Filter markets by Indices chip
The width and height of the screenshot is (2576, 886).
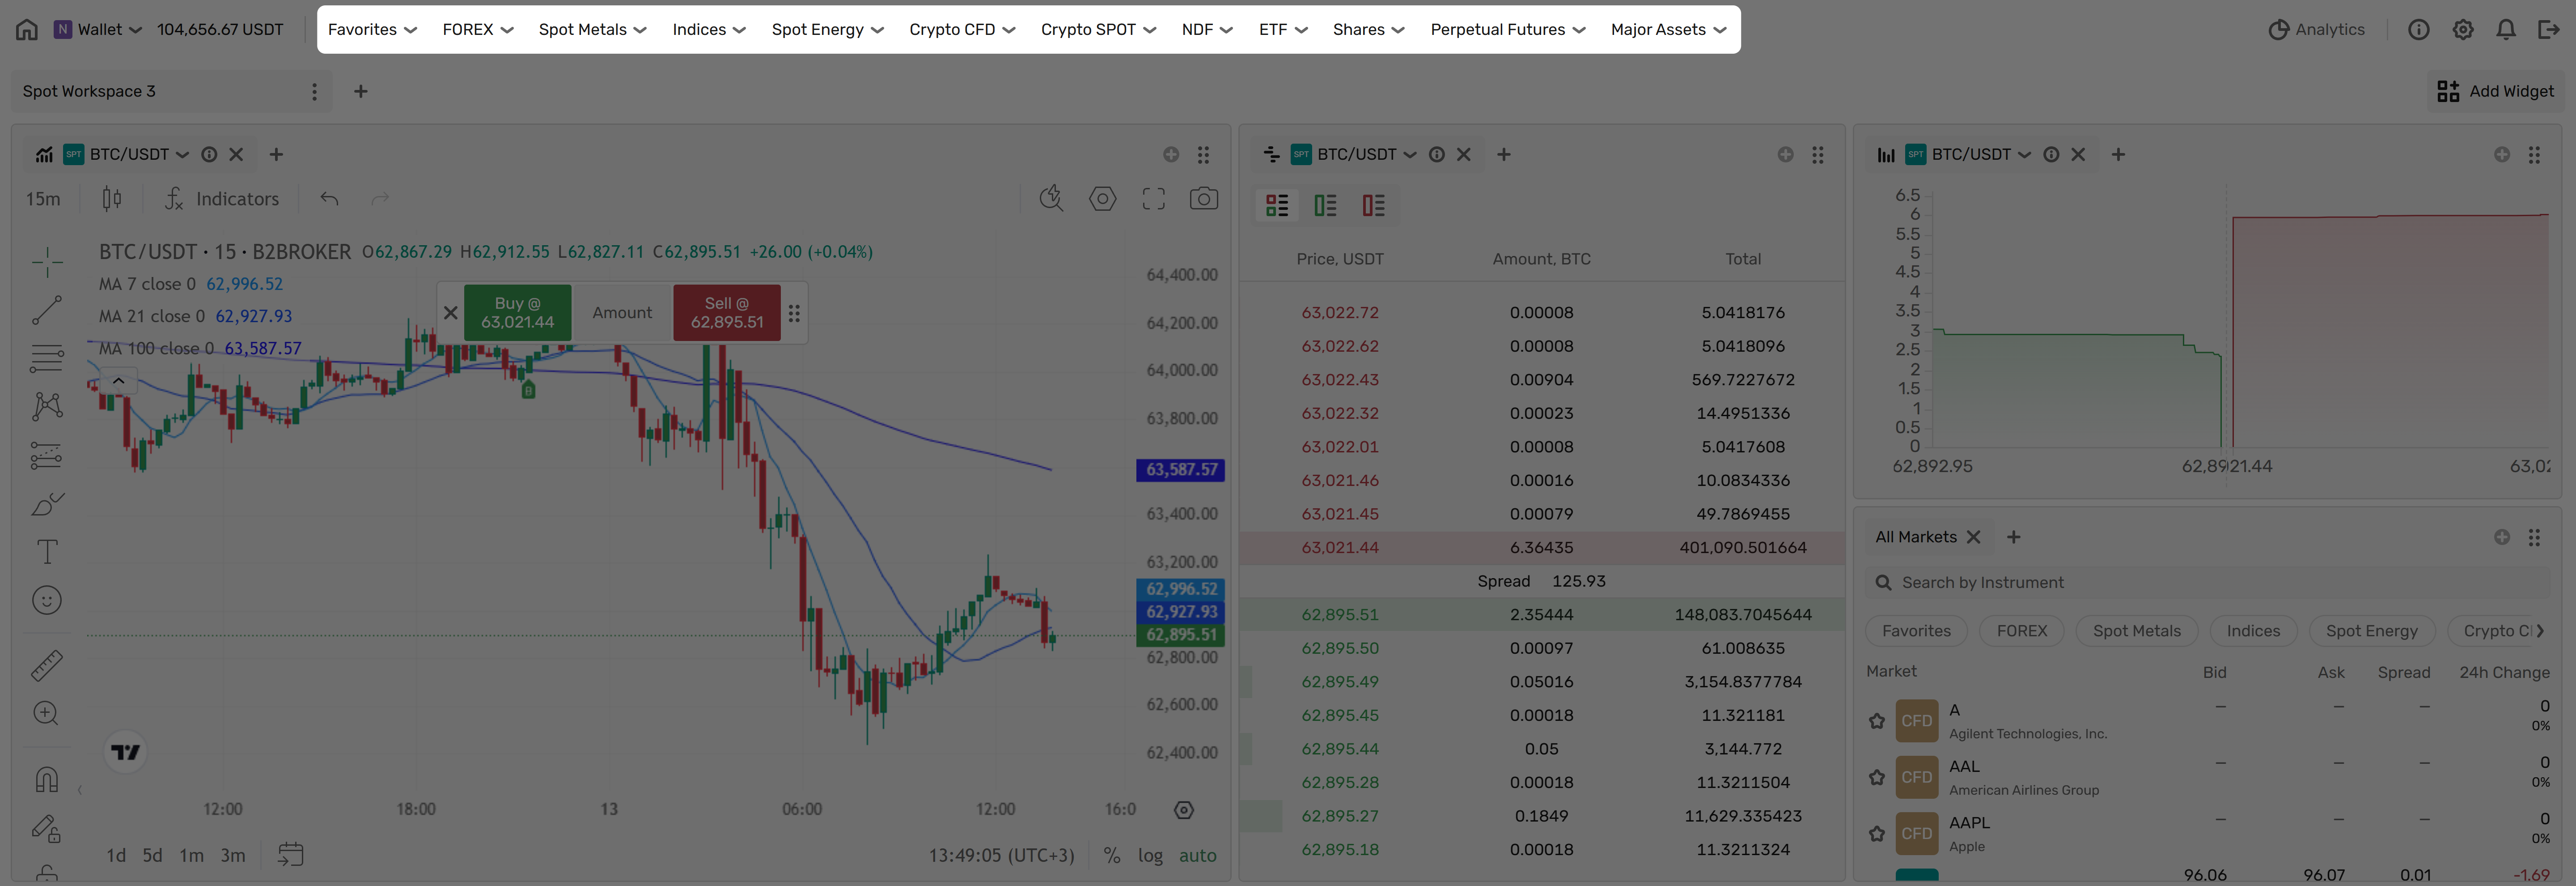(2253, 631)
